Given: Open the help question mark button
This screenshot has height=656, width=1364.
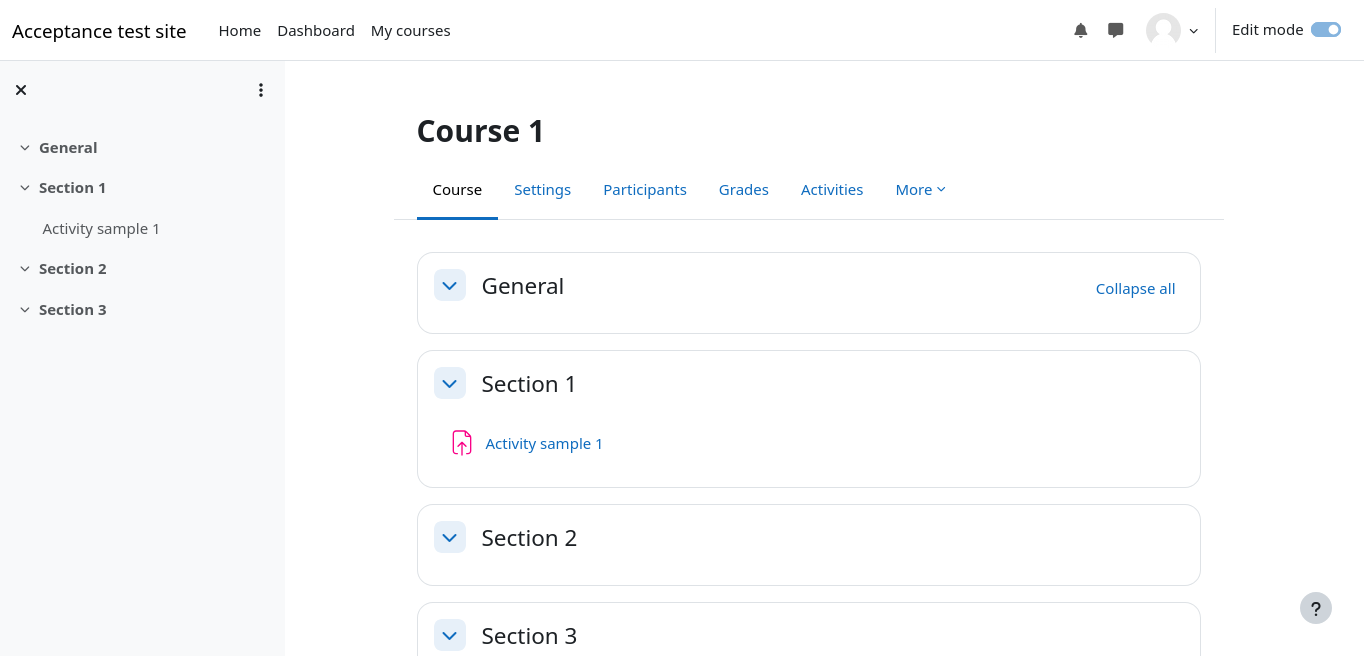Looking at the screenshot, I should coord(1315,608).
